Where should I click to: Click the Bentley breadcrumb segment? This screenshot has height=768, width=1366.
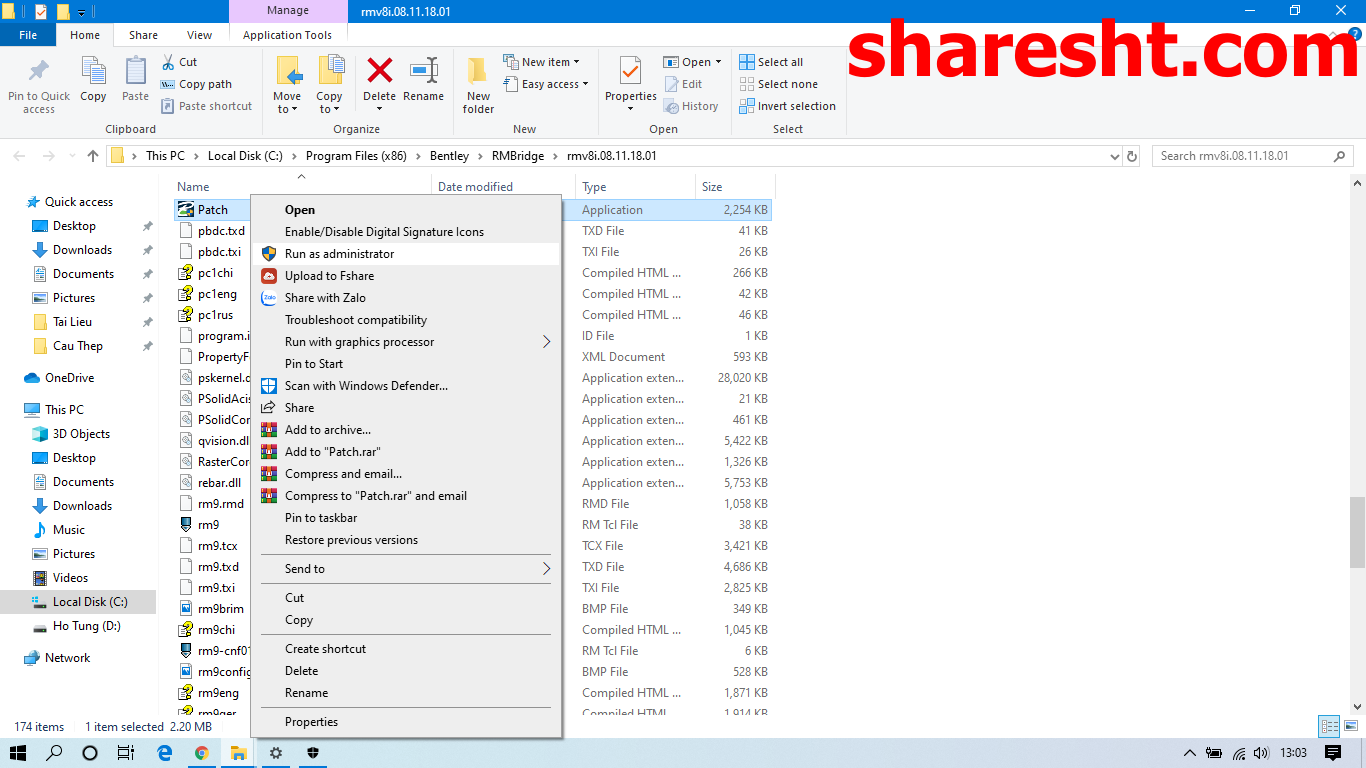pos(449,156)
